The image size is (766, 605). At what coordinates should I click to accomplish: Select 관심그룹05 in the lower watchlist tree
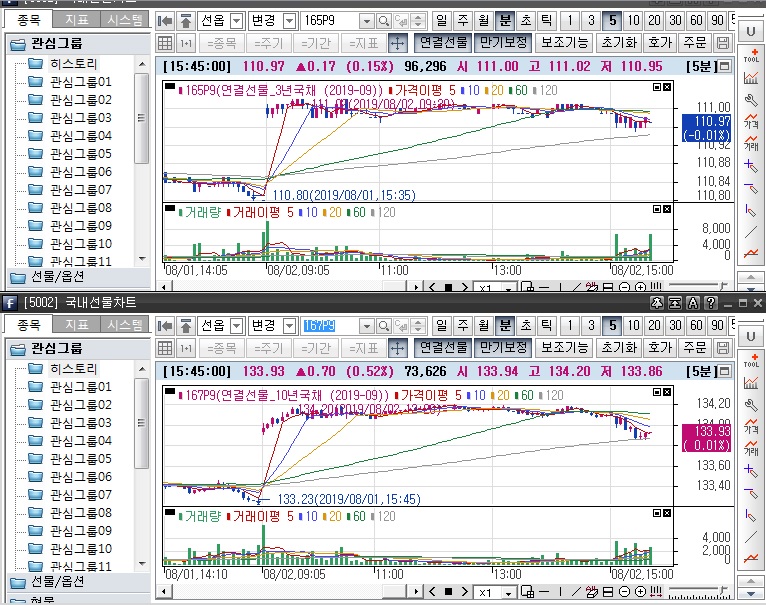(x=81, y=458)
